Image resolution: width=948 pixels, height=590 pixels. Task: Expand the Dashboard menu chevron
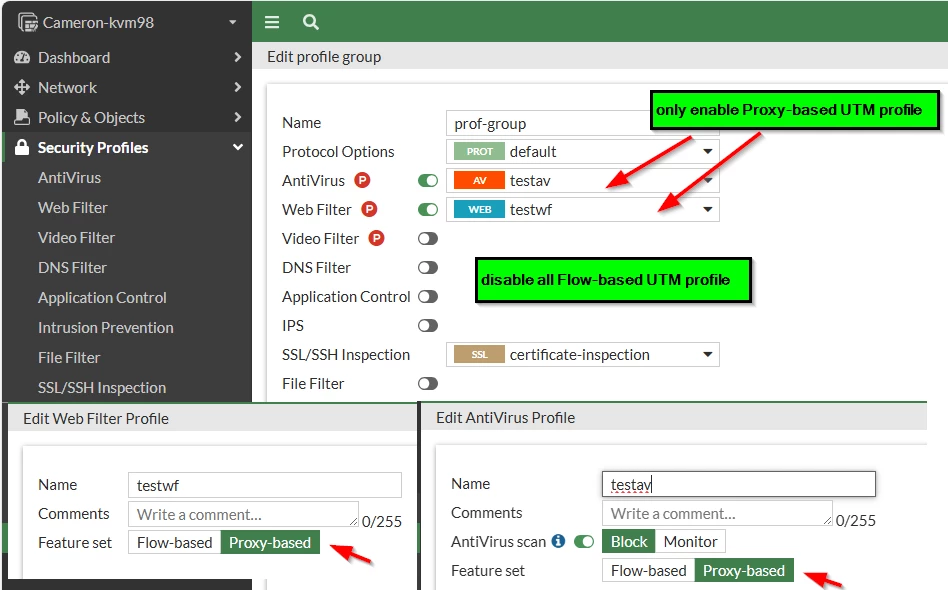click(238, 57)
